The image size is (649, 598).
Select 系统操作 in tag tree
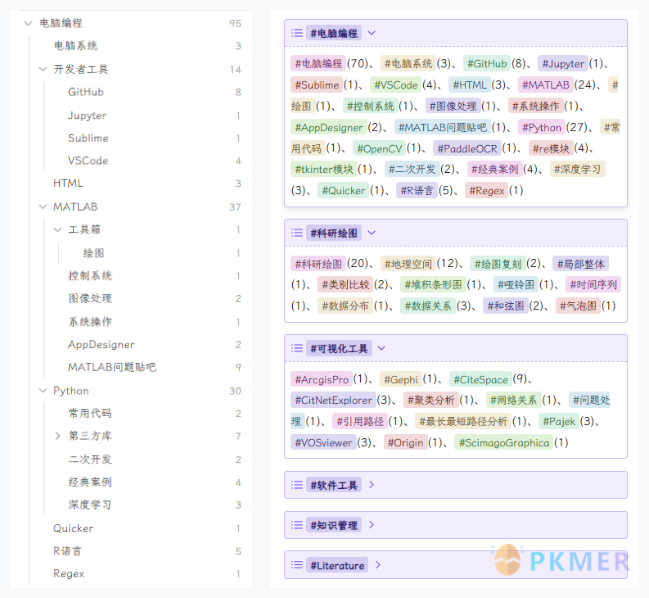90,322
